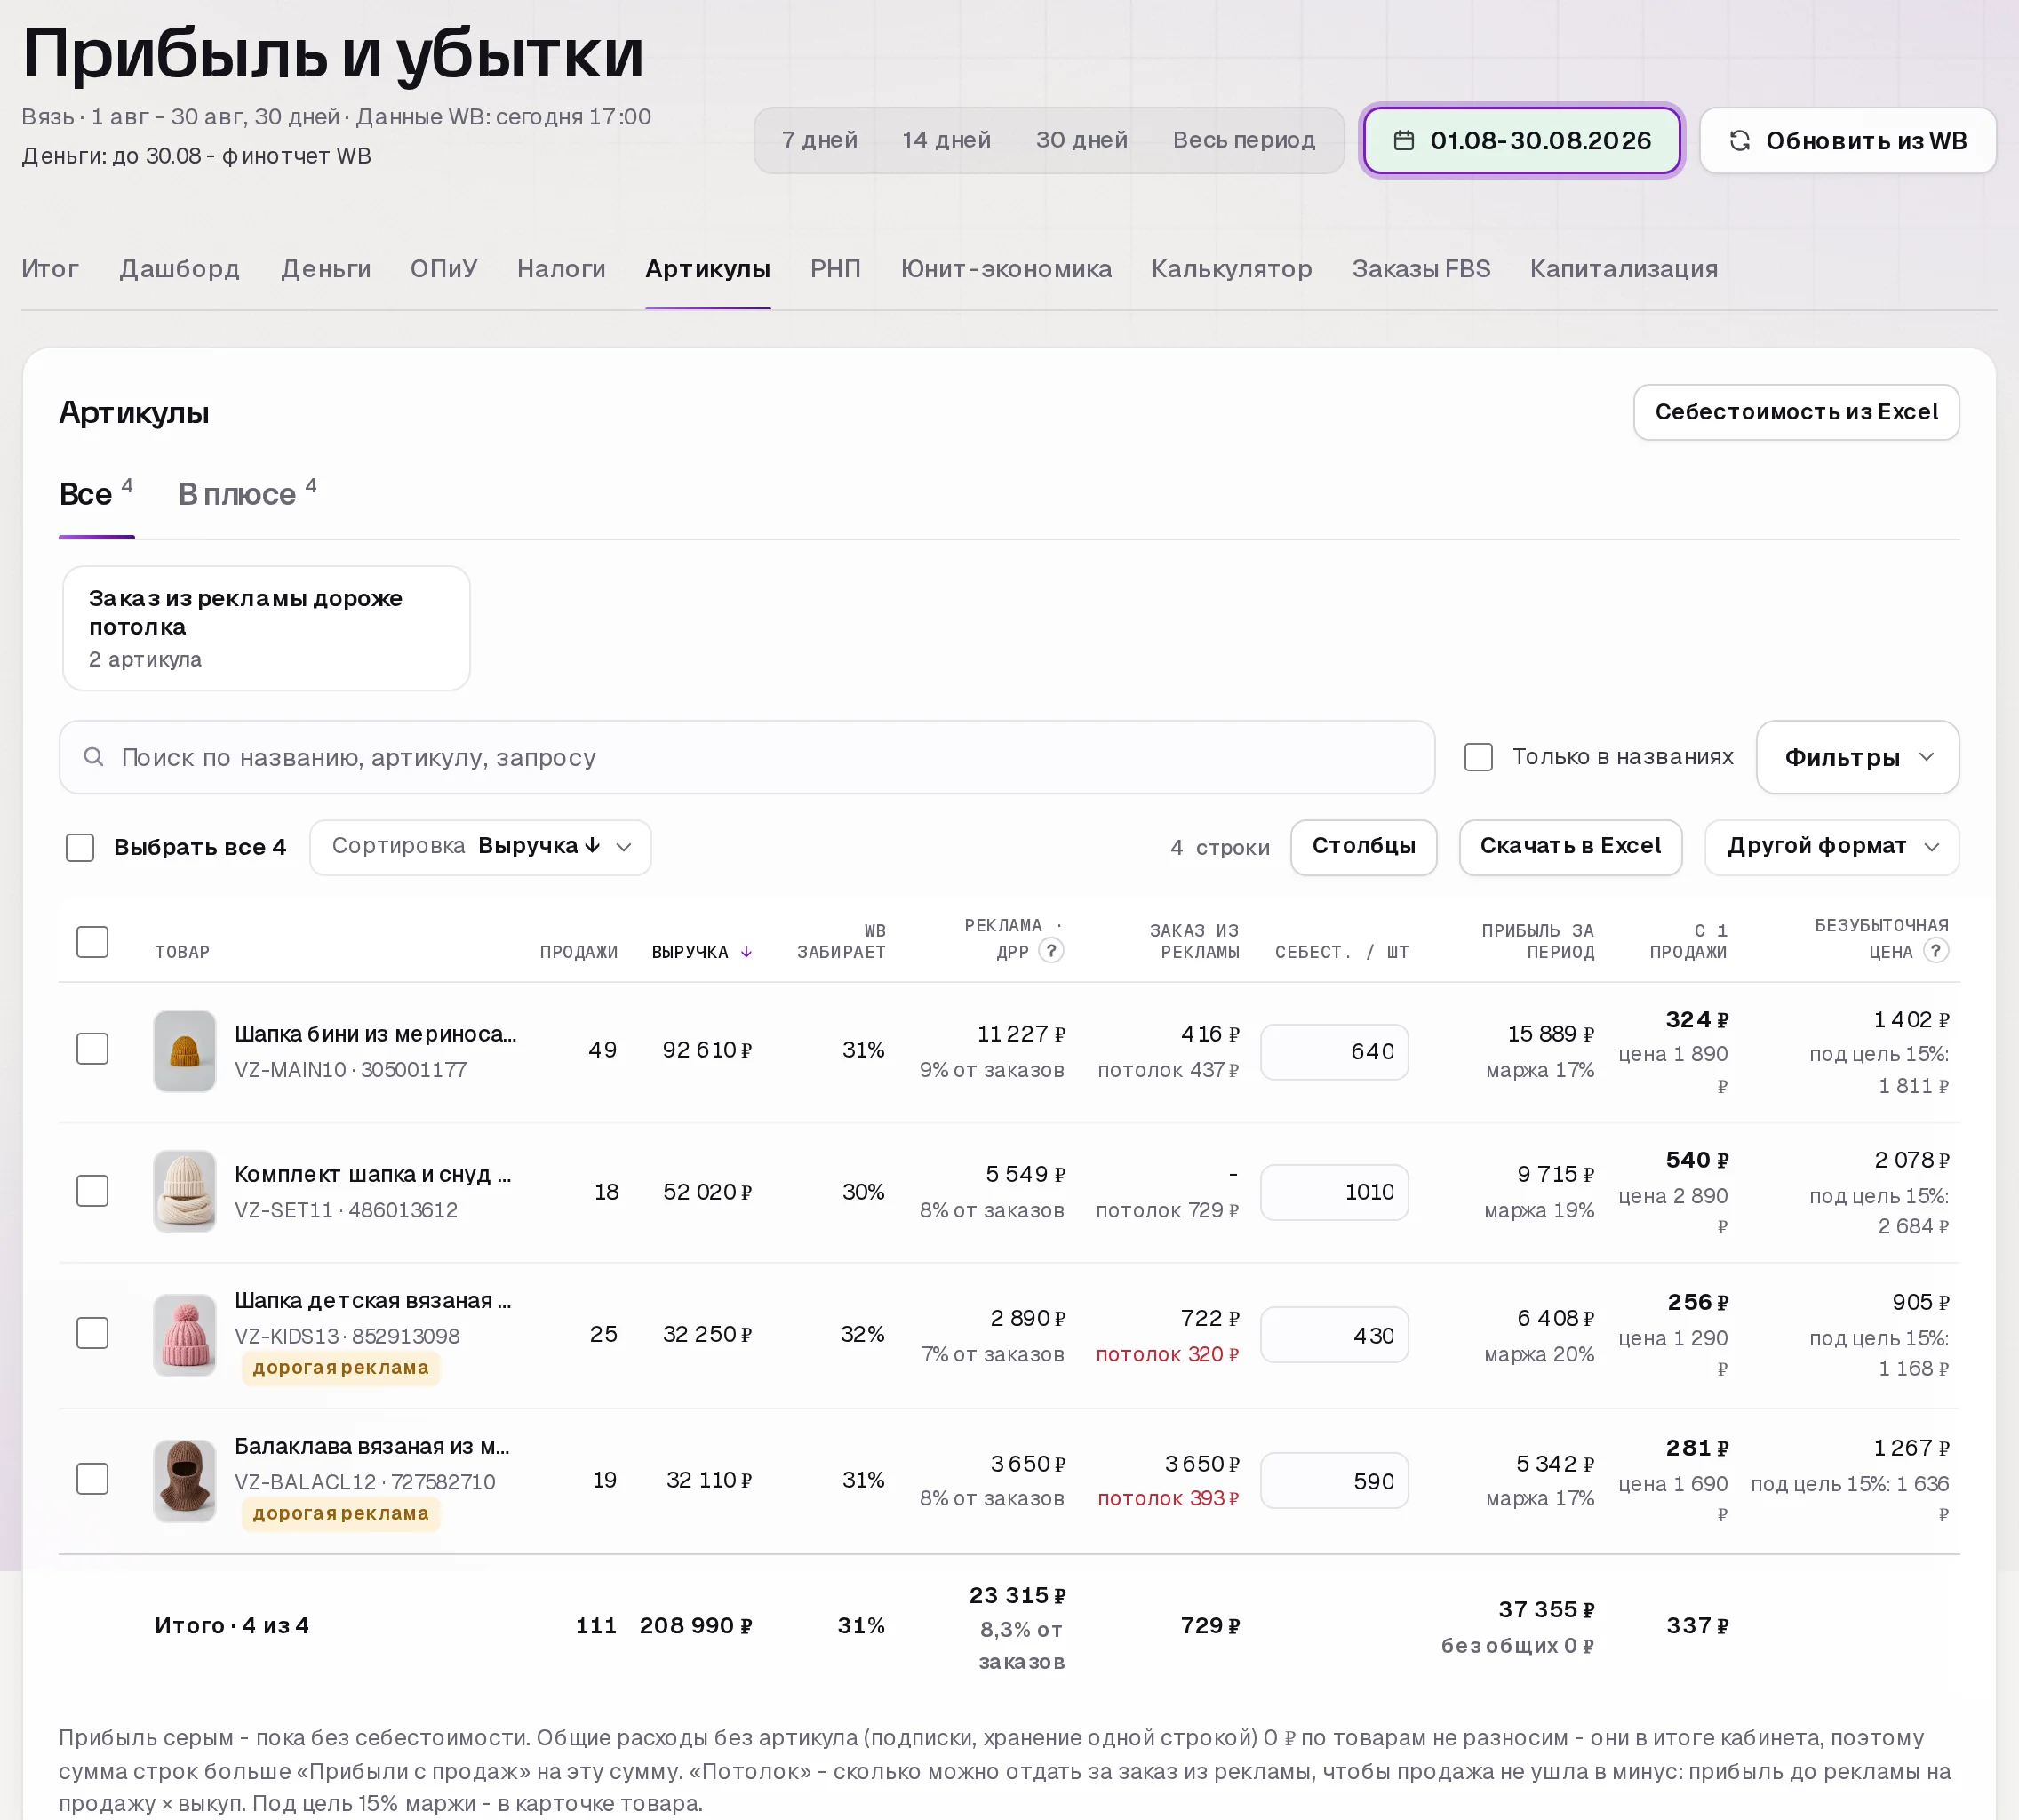Viewport: 2019px width, 1820px height.
Task: Choose the 7 дней period
Action: click(820, 140)
